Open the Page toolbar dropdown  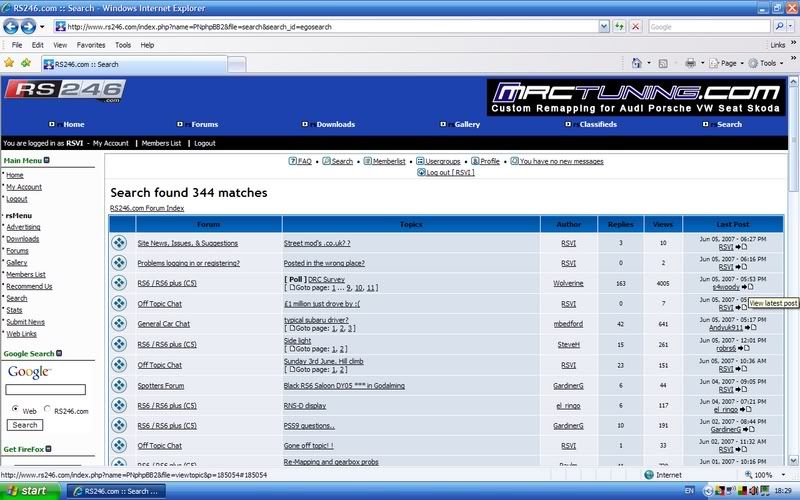(x=727, y=63)
